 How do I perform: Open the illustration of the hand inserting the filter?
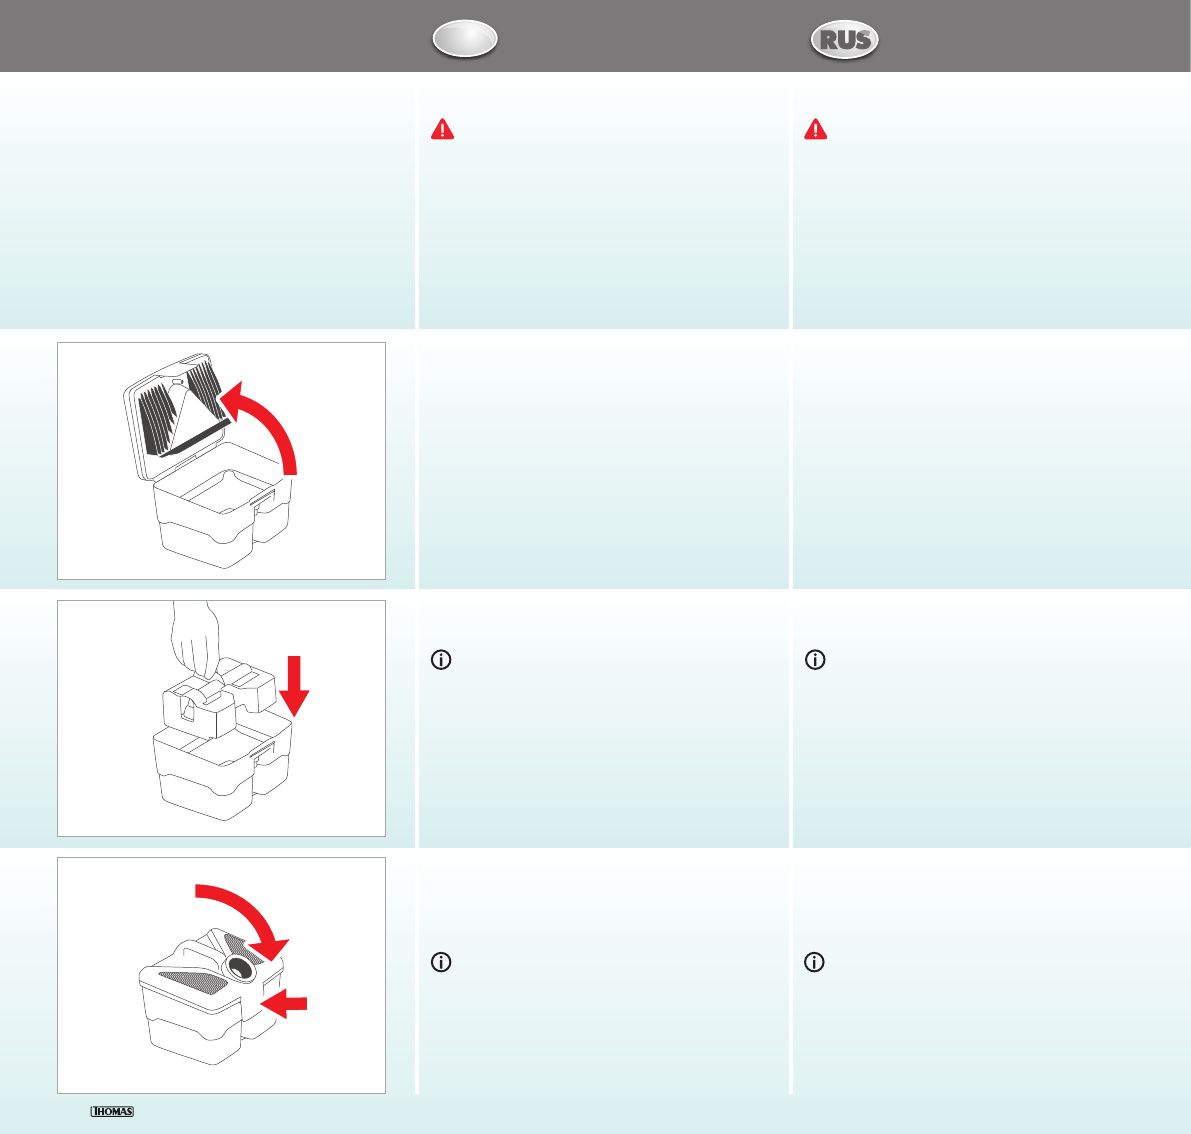coord(221,719)
